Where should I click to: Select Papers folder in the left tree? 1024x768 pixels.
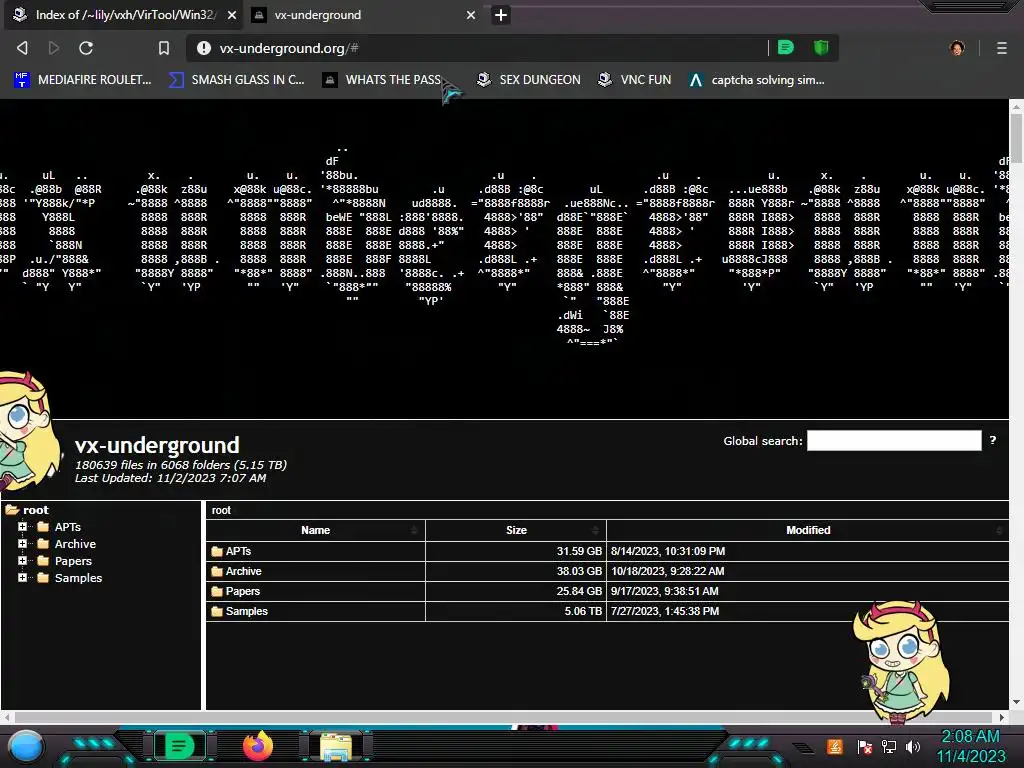click(x=73, y=561)
